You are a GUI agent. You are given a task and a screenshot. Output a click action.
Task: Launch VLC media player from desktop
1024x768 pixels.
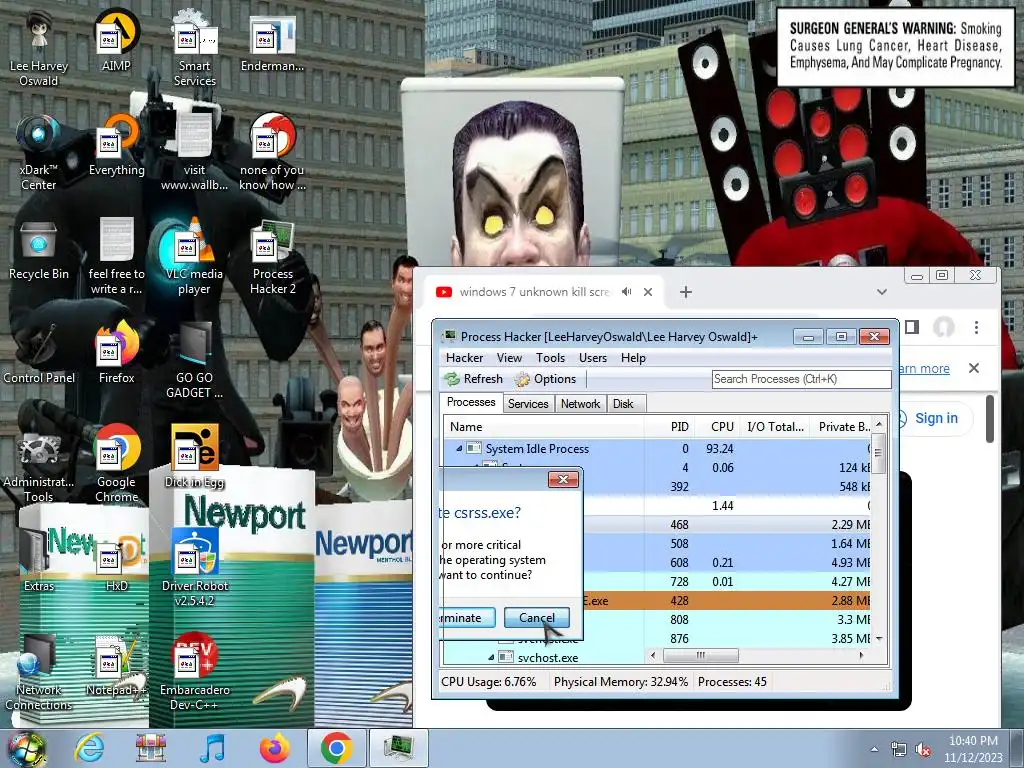coord(195,257)
